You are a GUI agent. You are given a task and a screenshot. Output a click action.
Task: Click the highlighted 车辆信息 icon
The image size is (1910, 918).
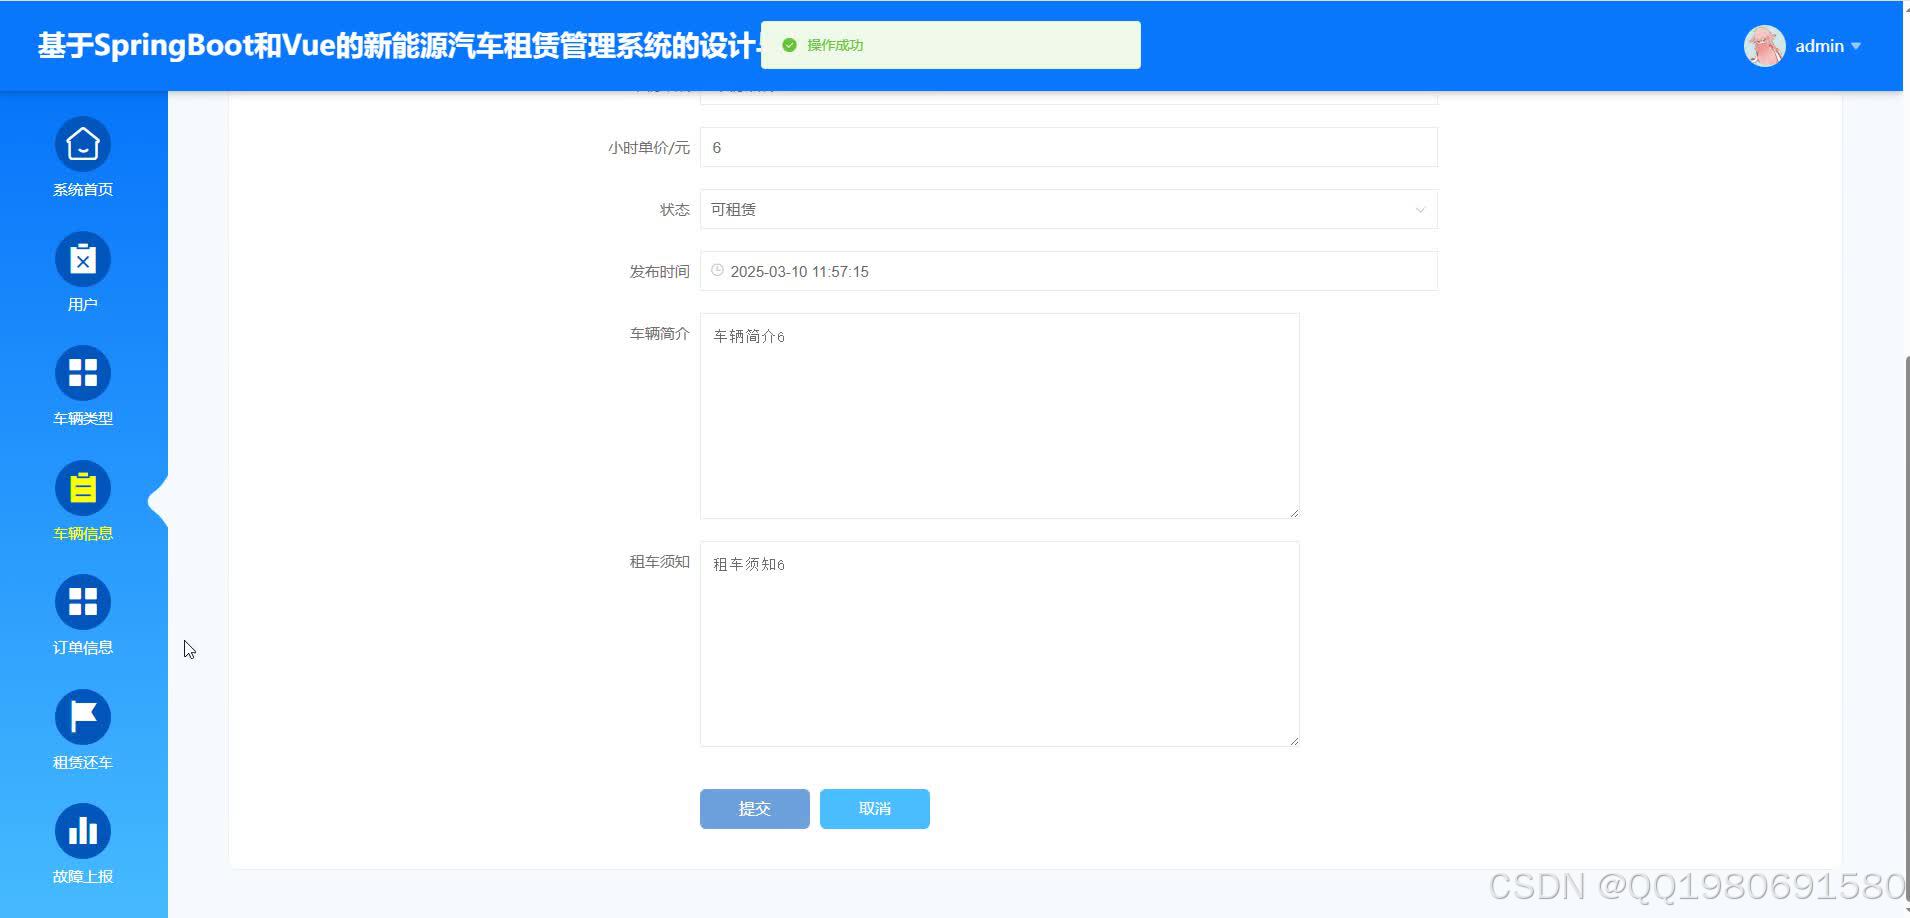pyautogui.click(x=83, y=487)
